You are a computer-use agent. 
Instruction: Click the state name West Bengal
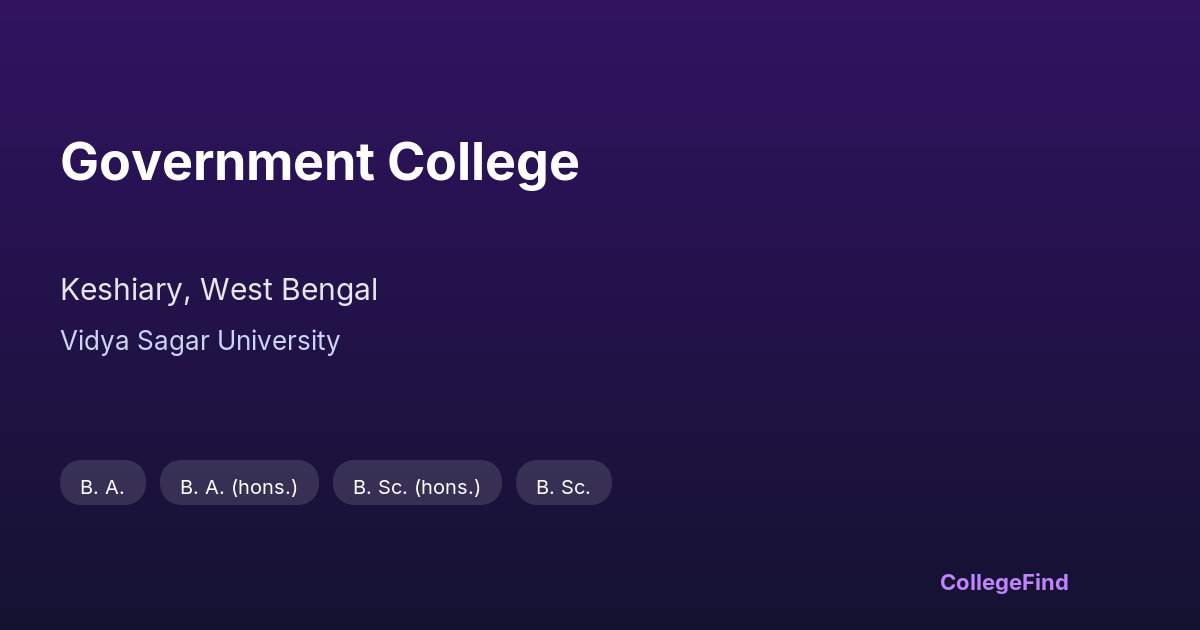click(x=289, y=290)
